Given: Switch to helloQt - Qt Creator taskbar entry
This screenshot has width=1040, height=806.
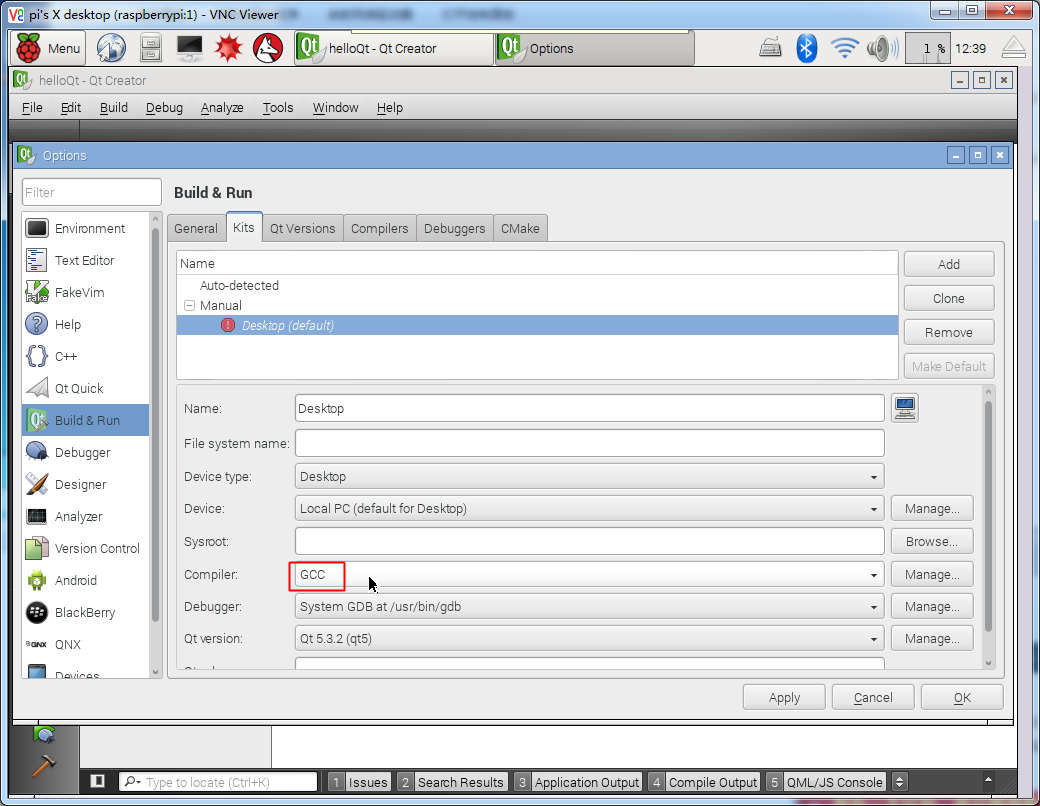Looking at the screenshot, I should pyautogui.click(x=394, y=48).
